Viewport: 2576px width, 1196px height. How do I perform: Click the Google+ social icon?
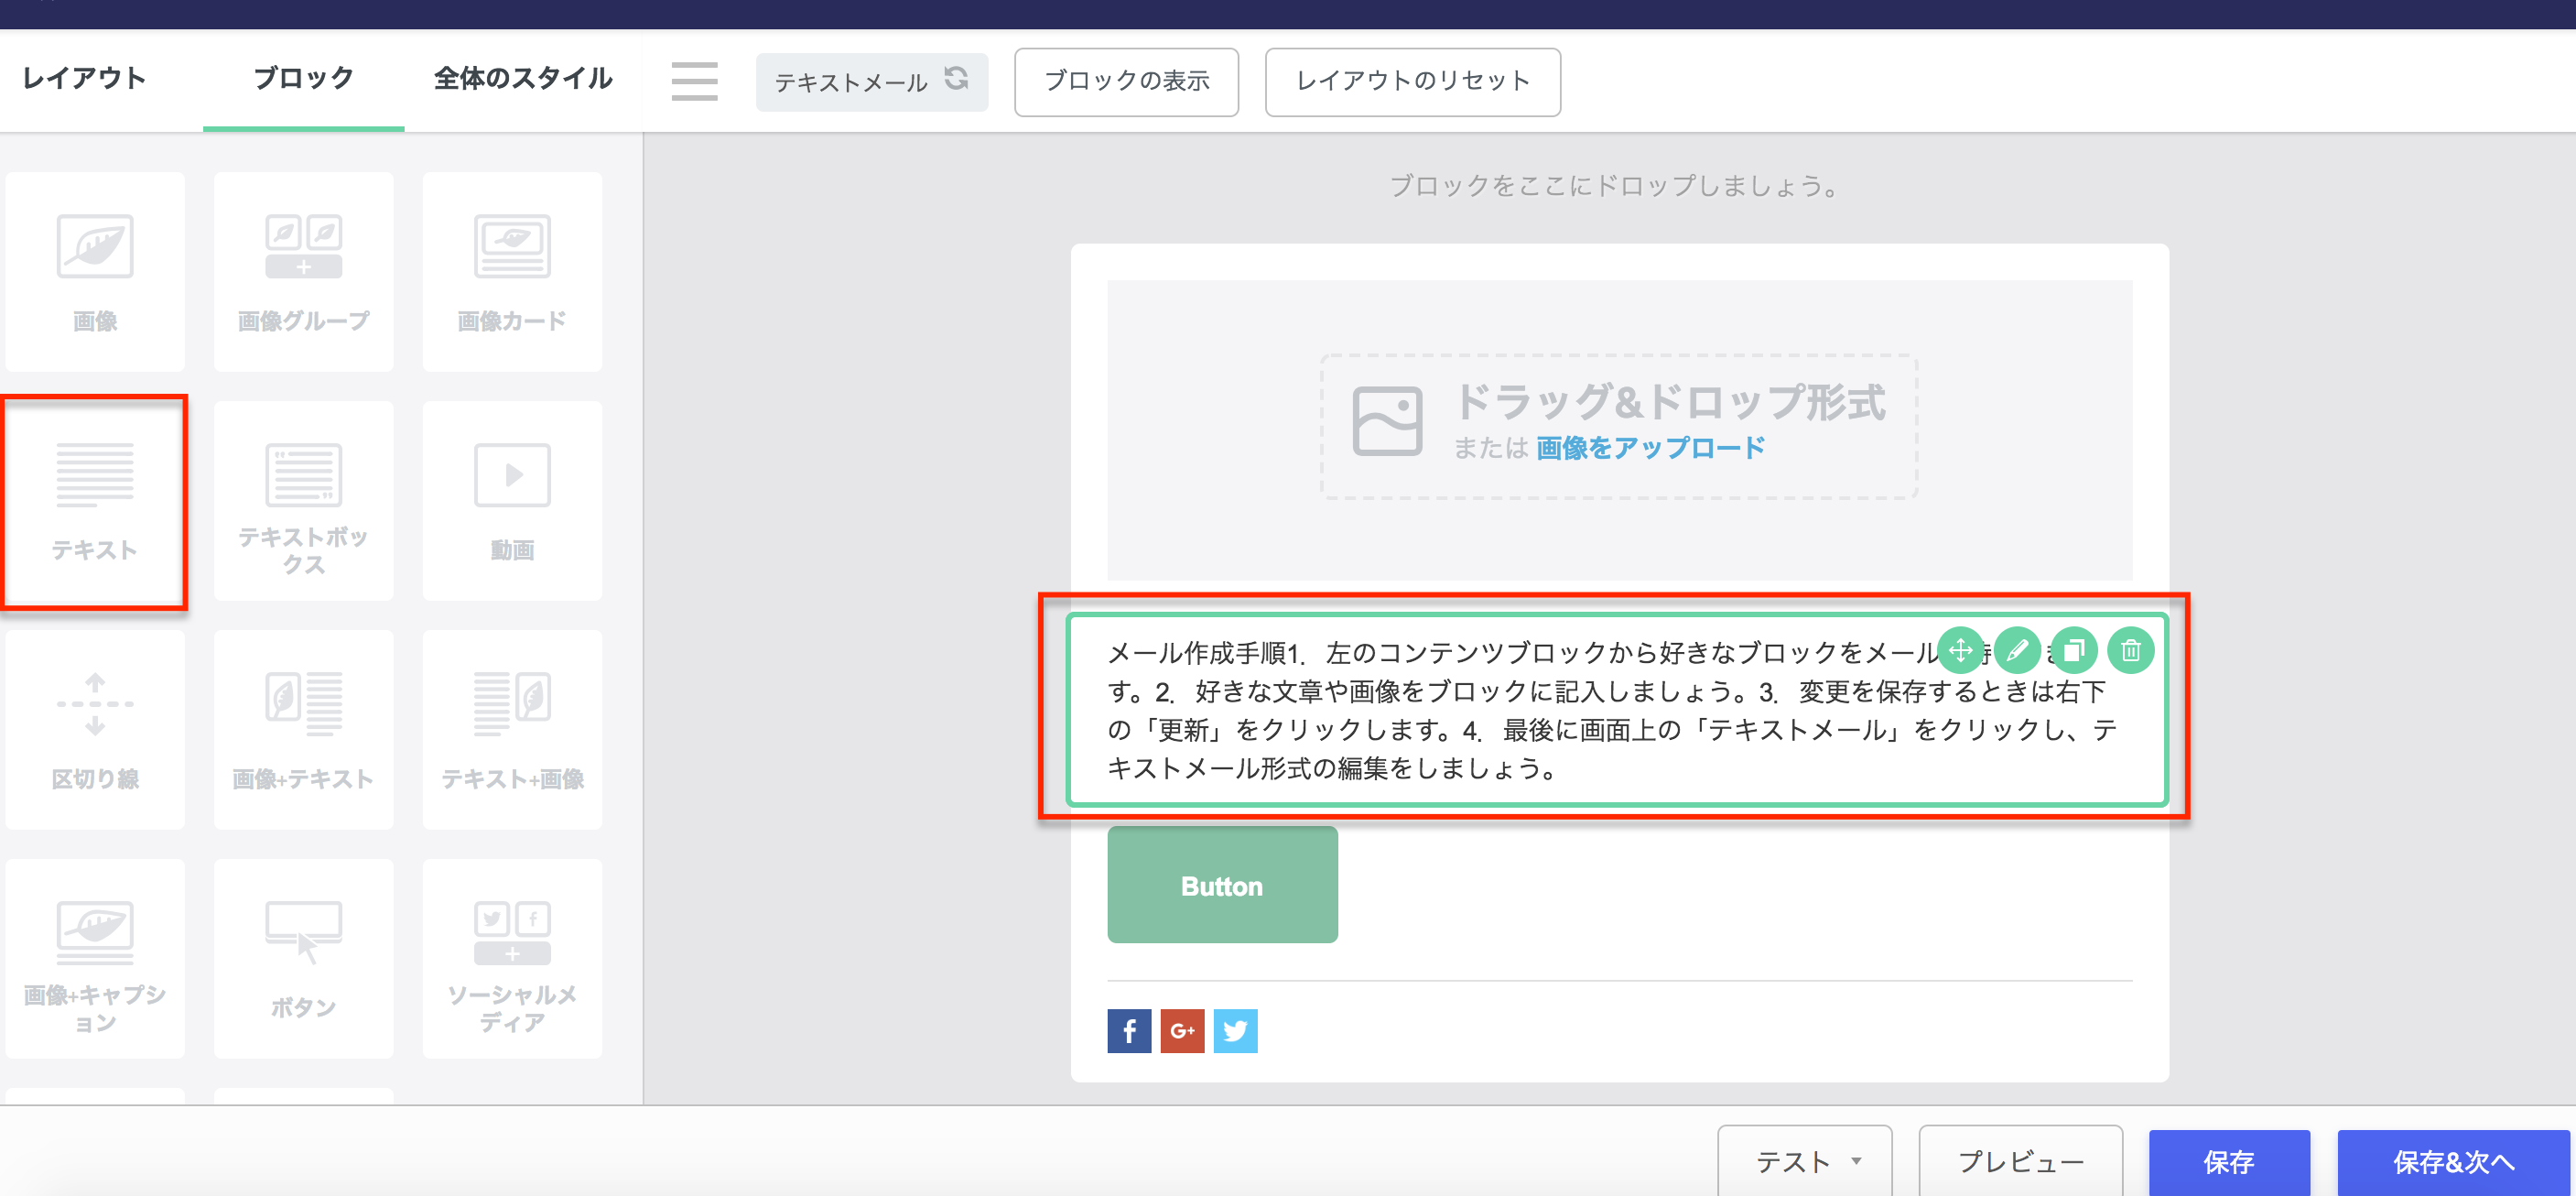click(x=1182, y=1031)
